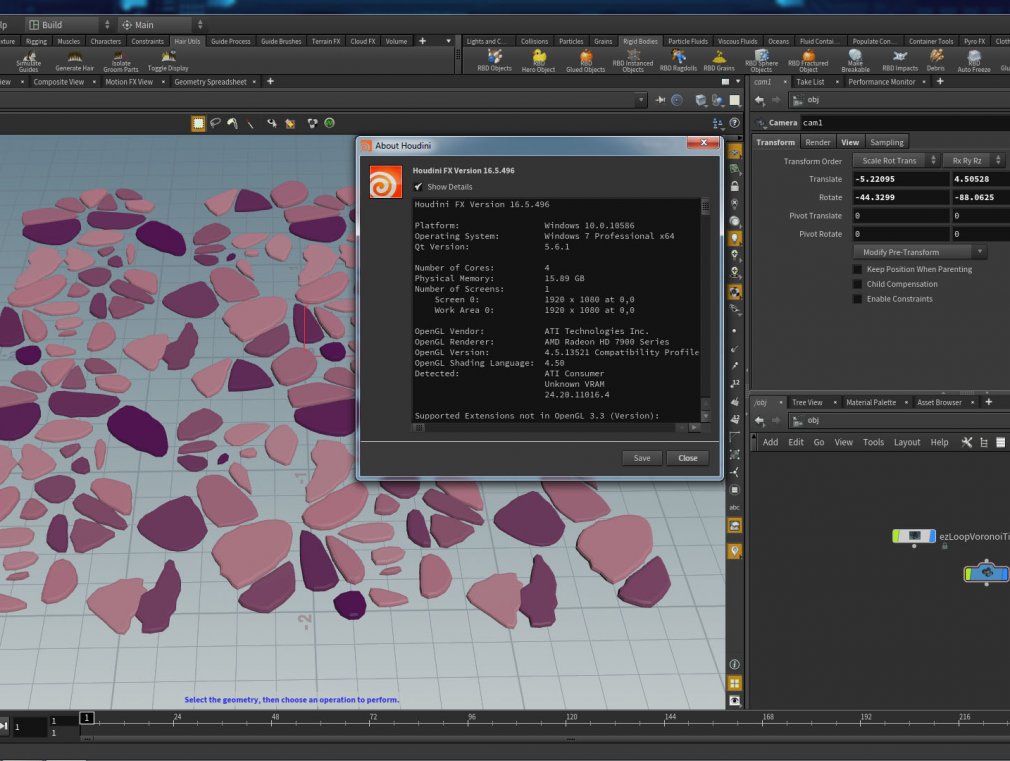This screenshot has height=761, width=1010.
Task: Select the RBD Hero Object shelf tool
Action: coord(538,61)
